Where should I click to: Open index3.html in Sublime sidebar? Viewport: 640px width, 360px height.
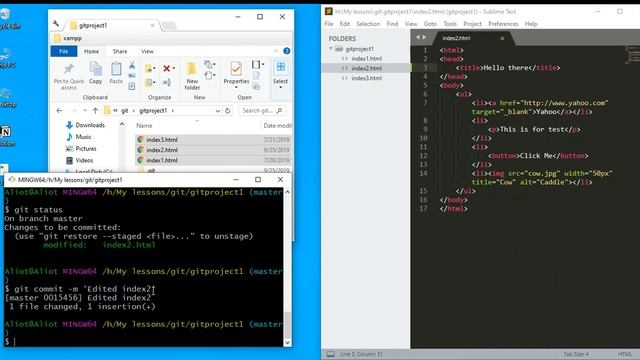tap(366, 78)
